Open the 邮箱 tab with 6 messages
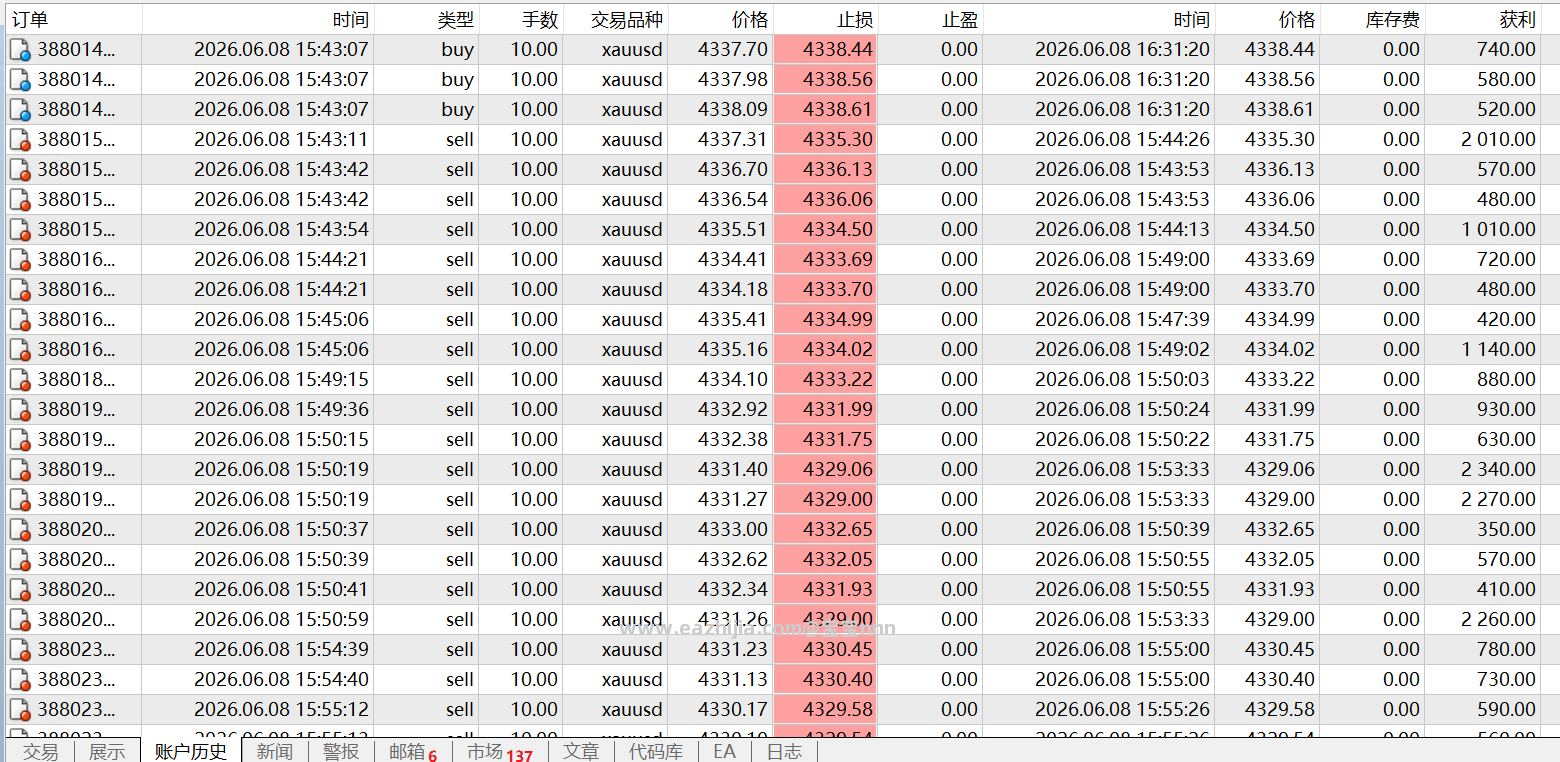 coord(413,751)
